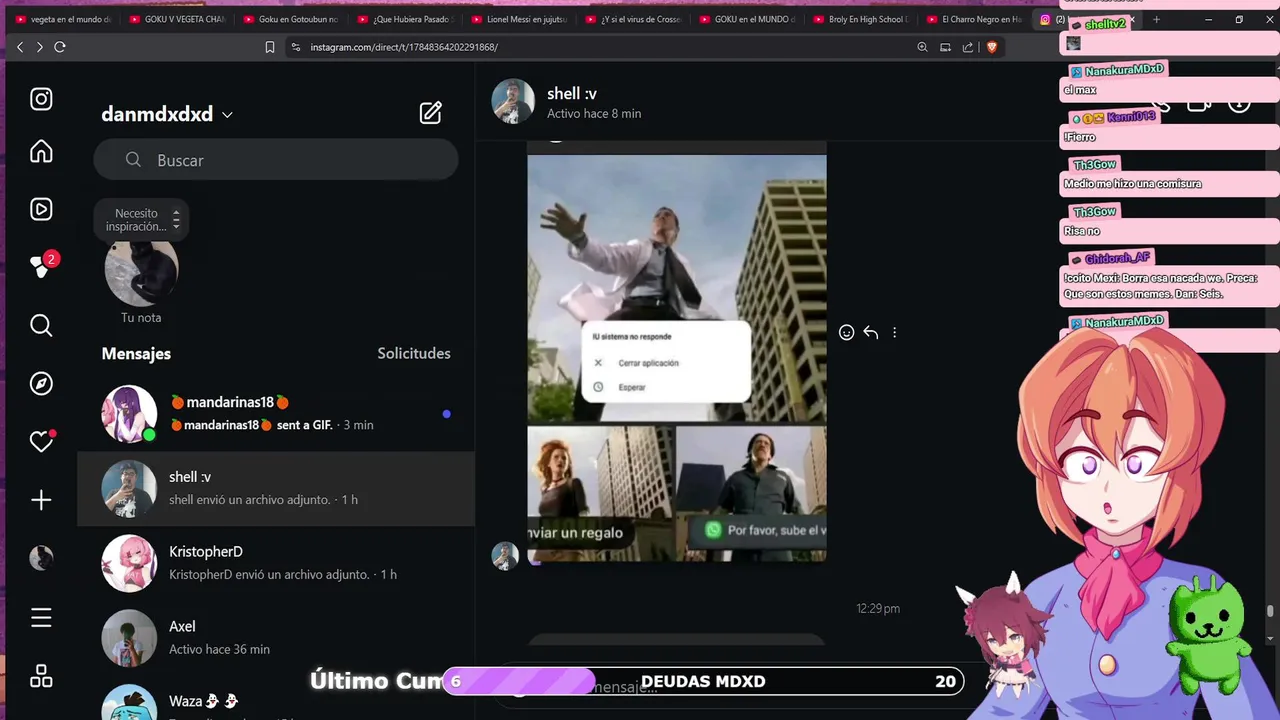Switch to 'vegeta en el mundo' tab
This screenshot has height=720, width=1280.
tap(62, 19)
